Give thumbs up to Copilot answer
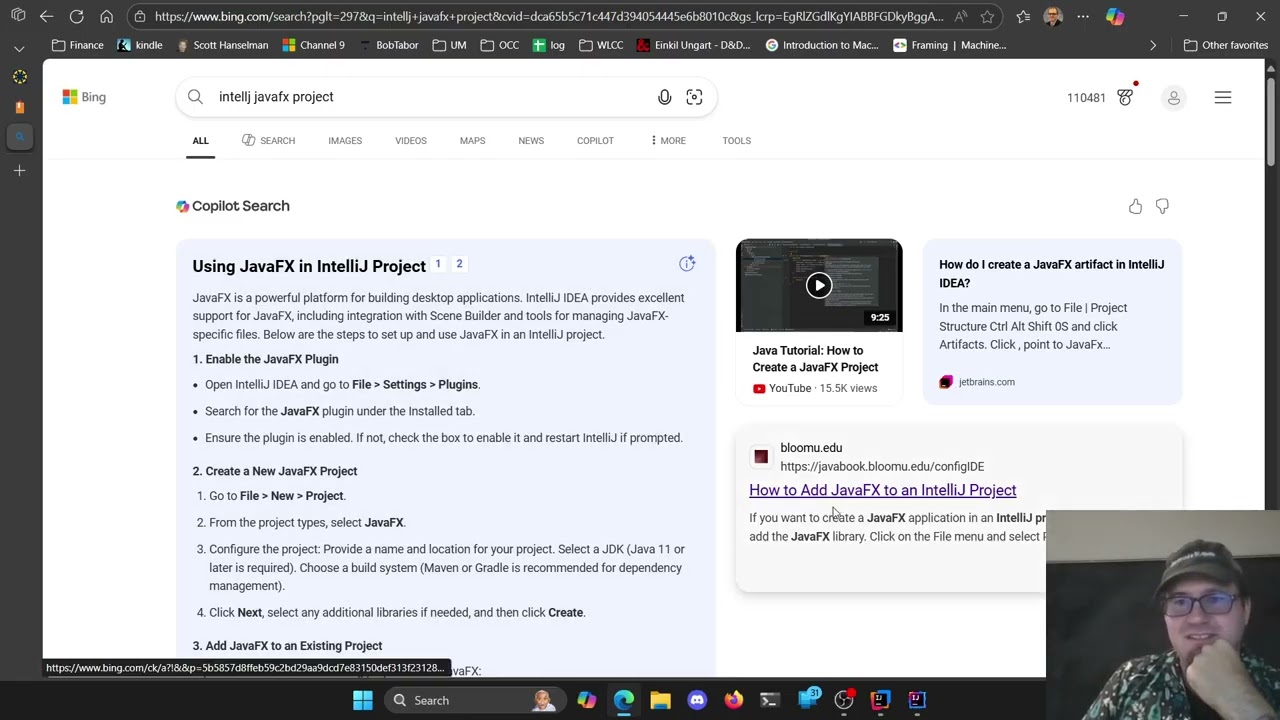Screen dimensions: 1280x720 [1135, 206]
